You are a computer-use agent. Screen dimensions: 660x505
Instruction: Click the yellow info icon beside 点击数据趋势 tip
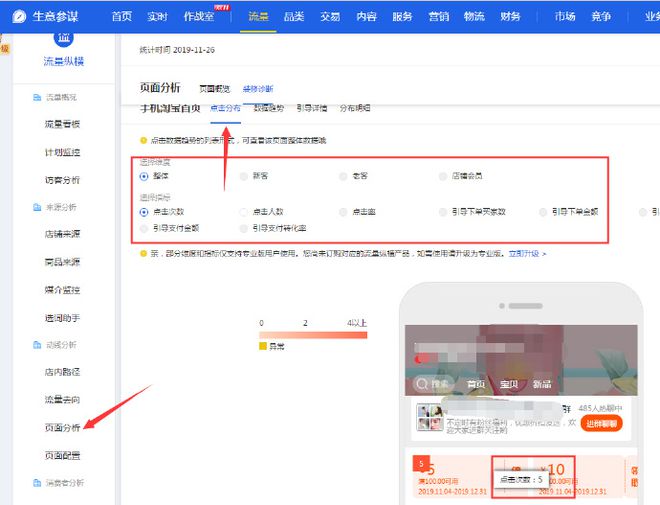tap(144, 141)
